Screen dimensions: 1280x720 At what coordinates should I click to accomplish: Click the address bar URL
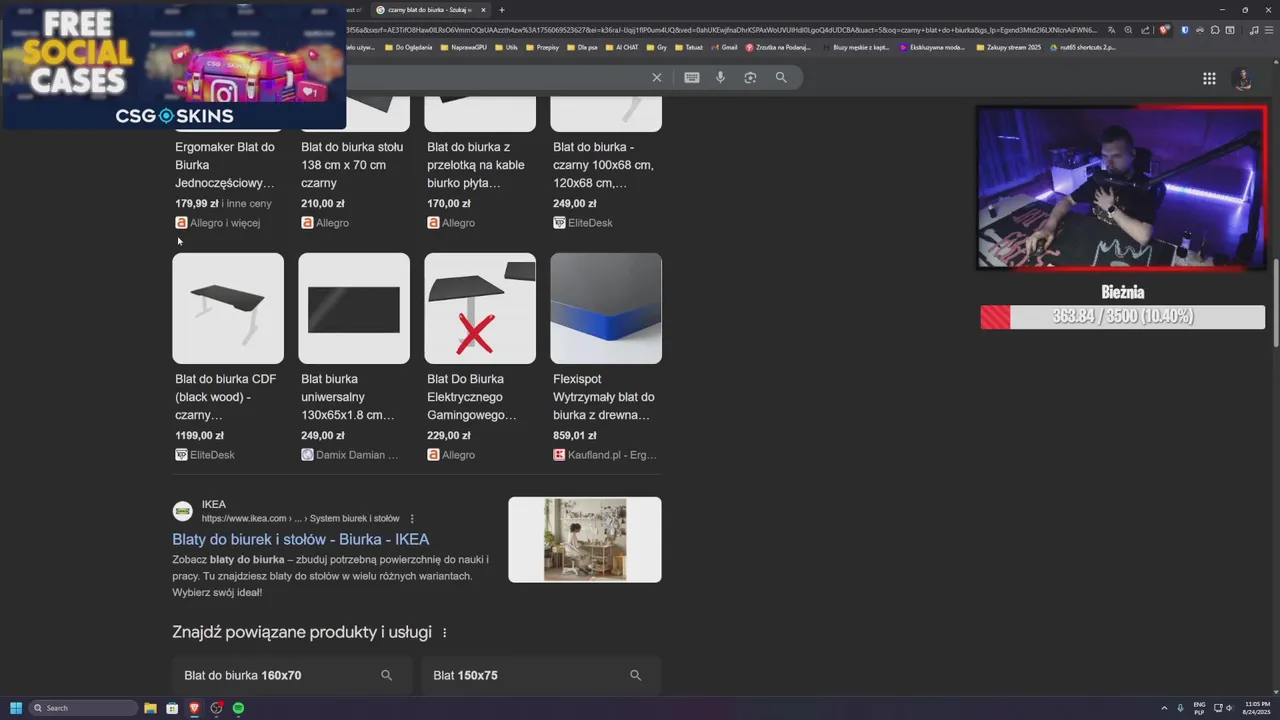tap(720, 30)
